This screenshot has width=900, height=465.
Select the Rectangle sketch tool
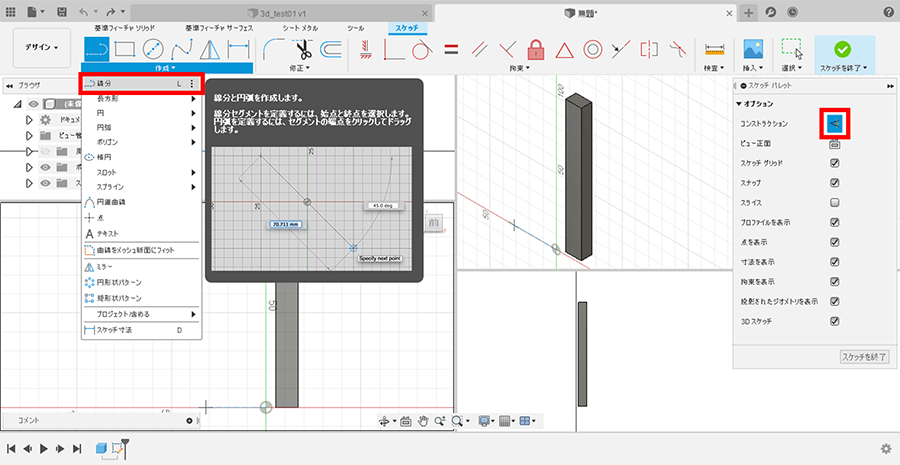(x=125, y=49)
